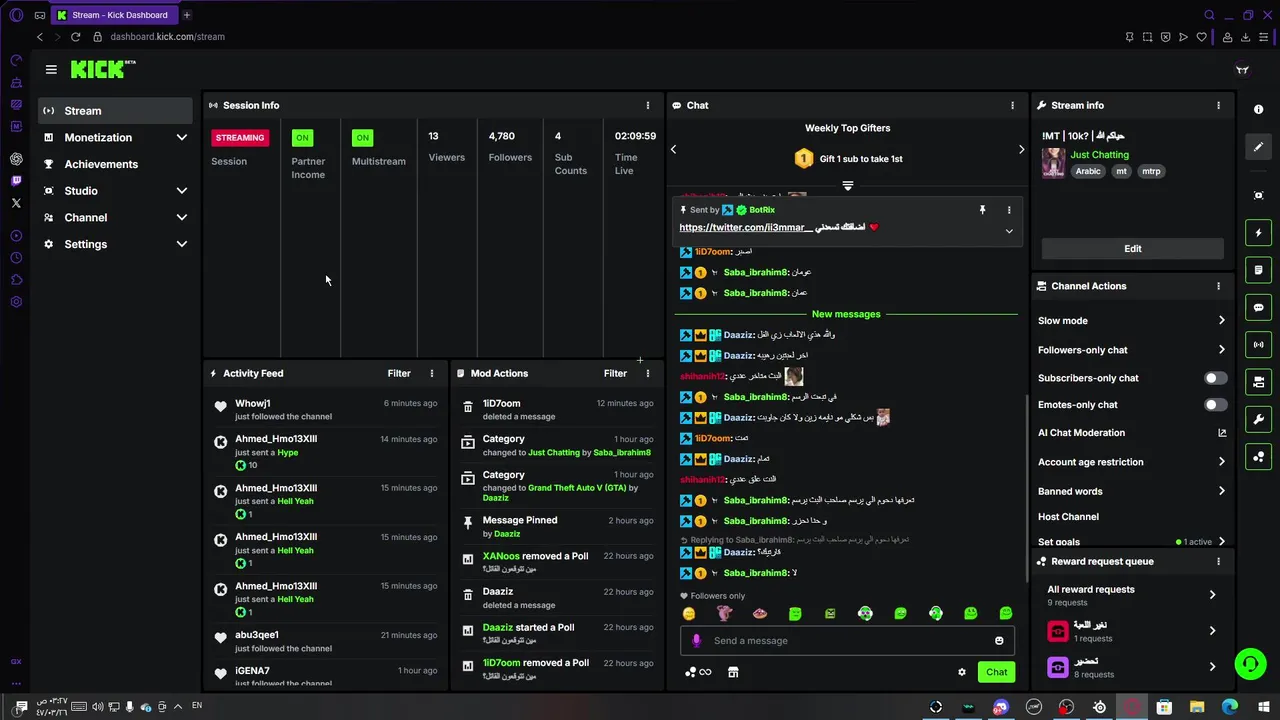
Task: Collapse the Weekly Top Gifters banner
Action: point(848,186)
